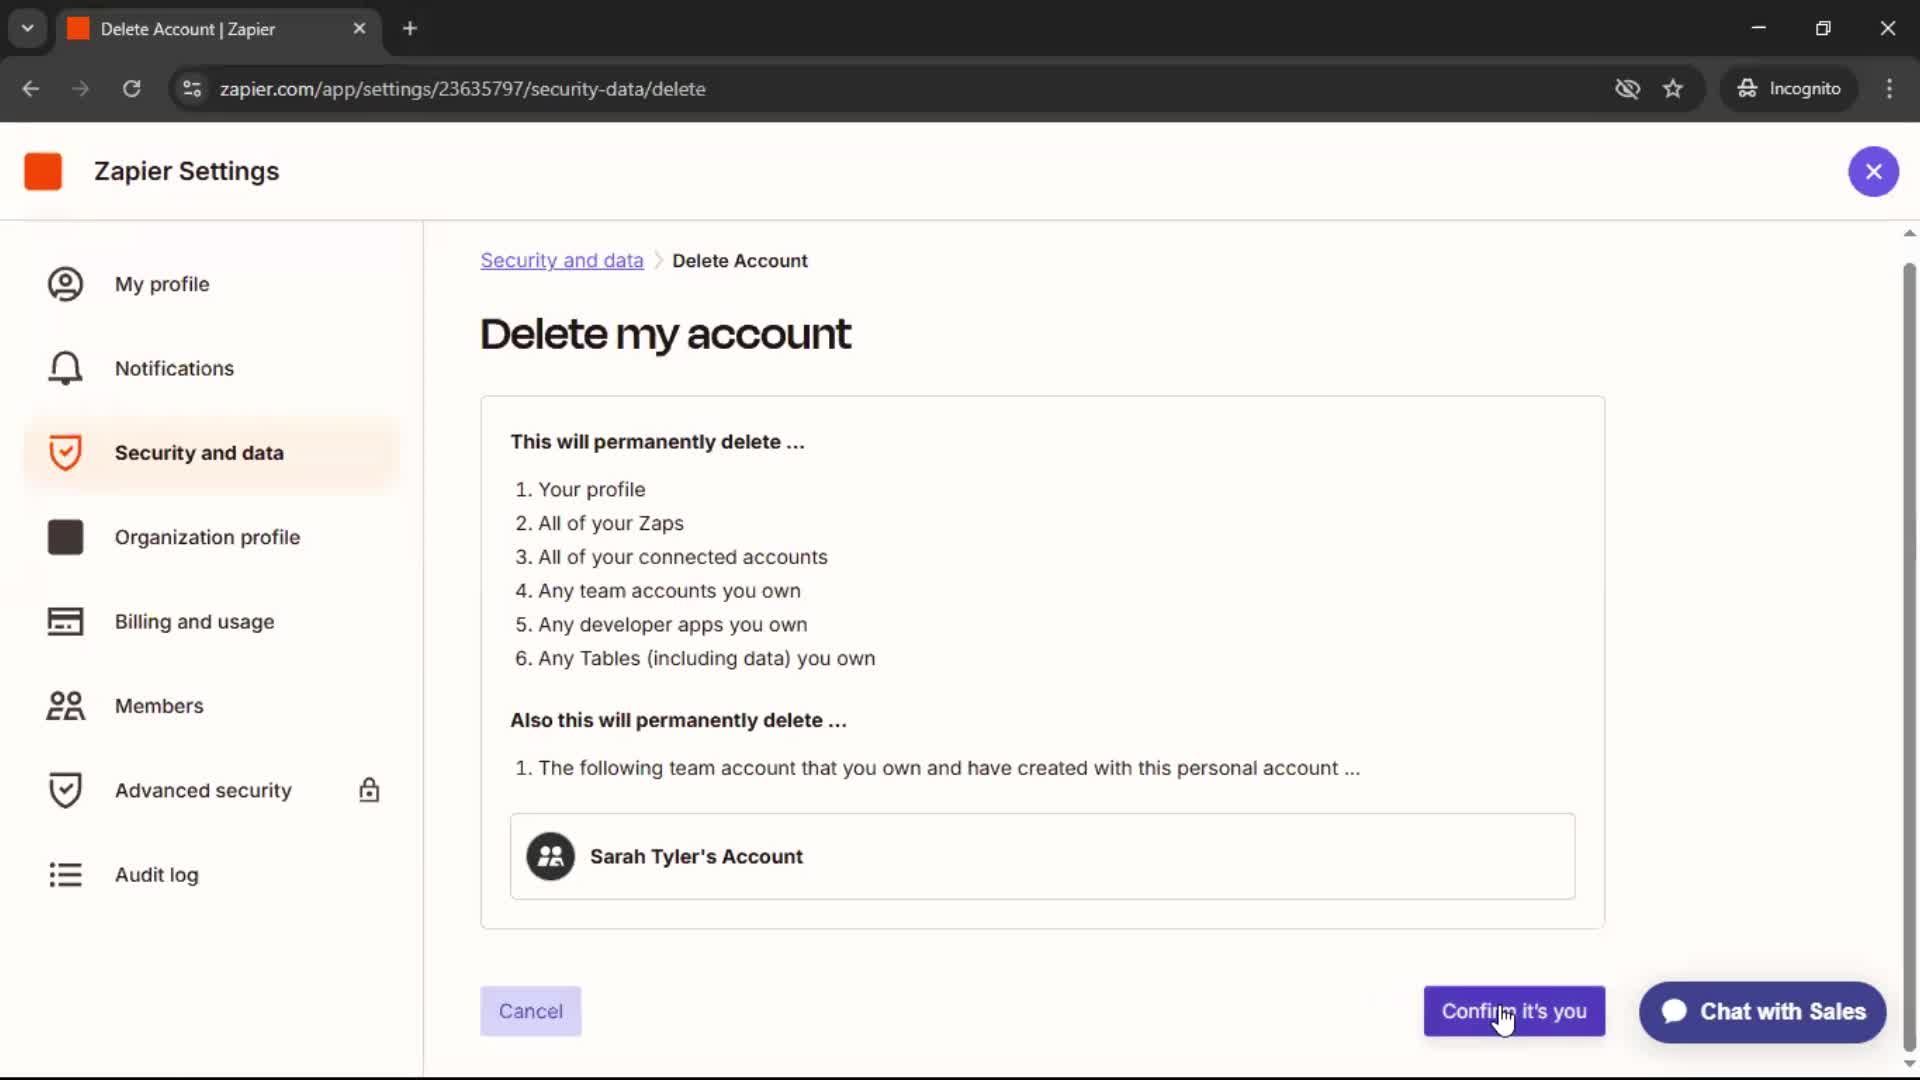Click the Members people icon
This screenshot has height=1080, width=1920.
click(x=65, y=706)
